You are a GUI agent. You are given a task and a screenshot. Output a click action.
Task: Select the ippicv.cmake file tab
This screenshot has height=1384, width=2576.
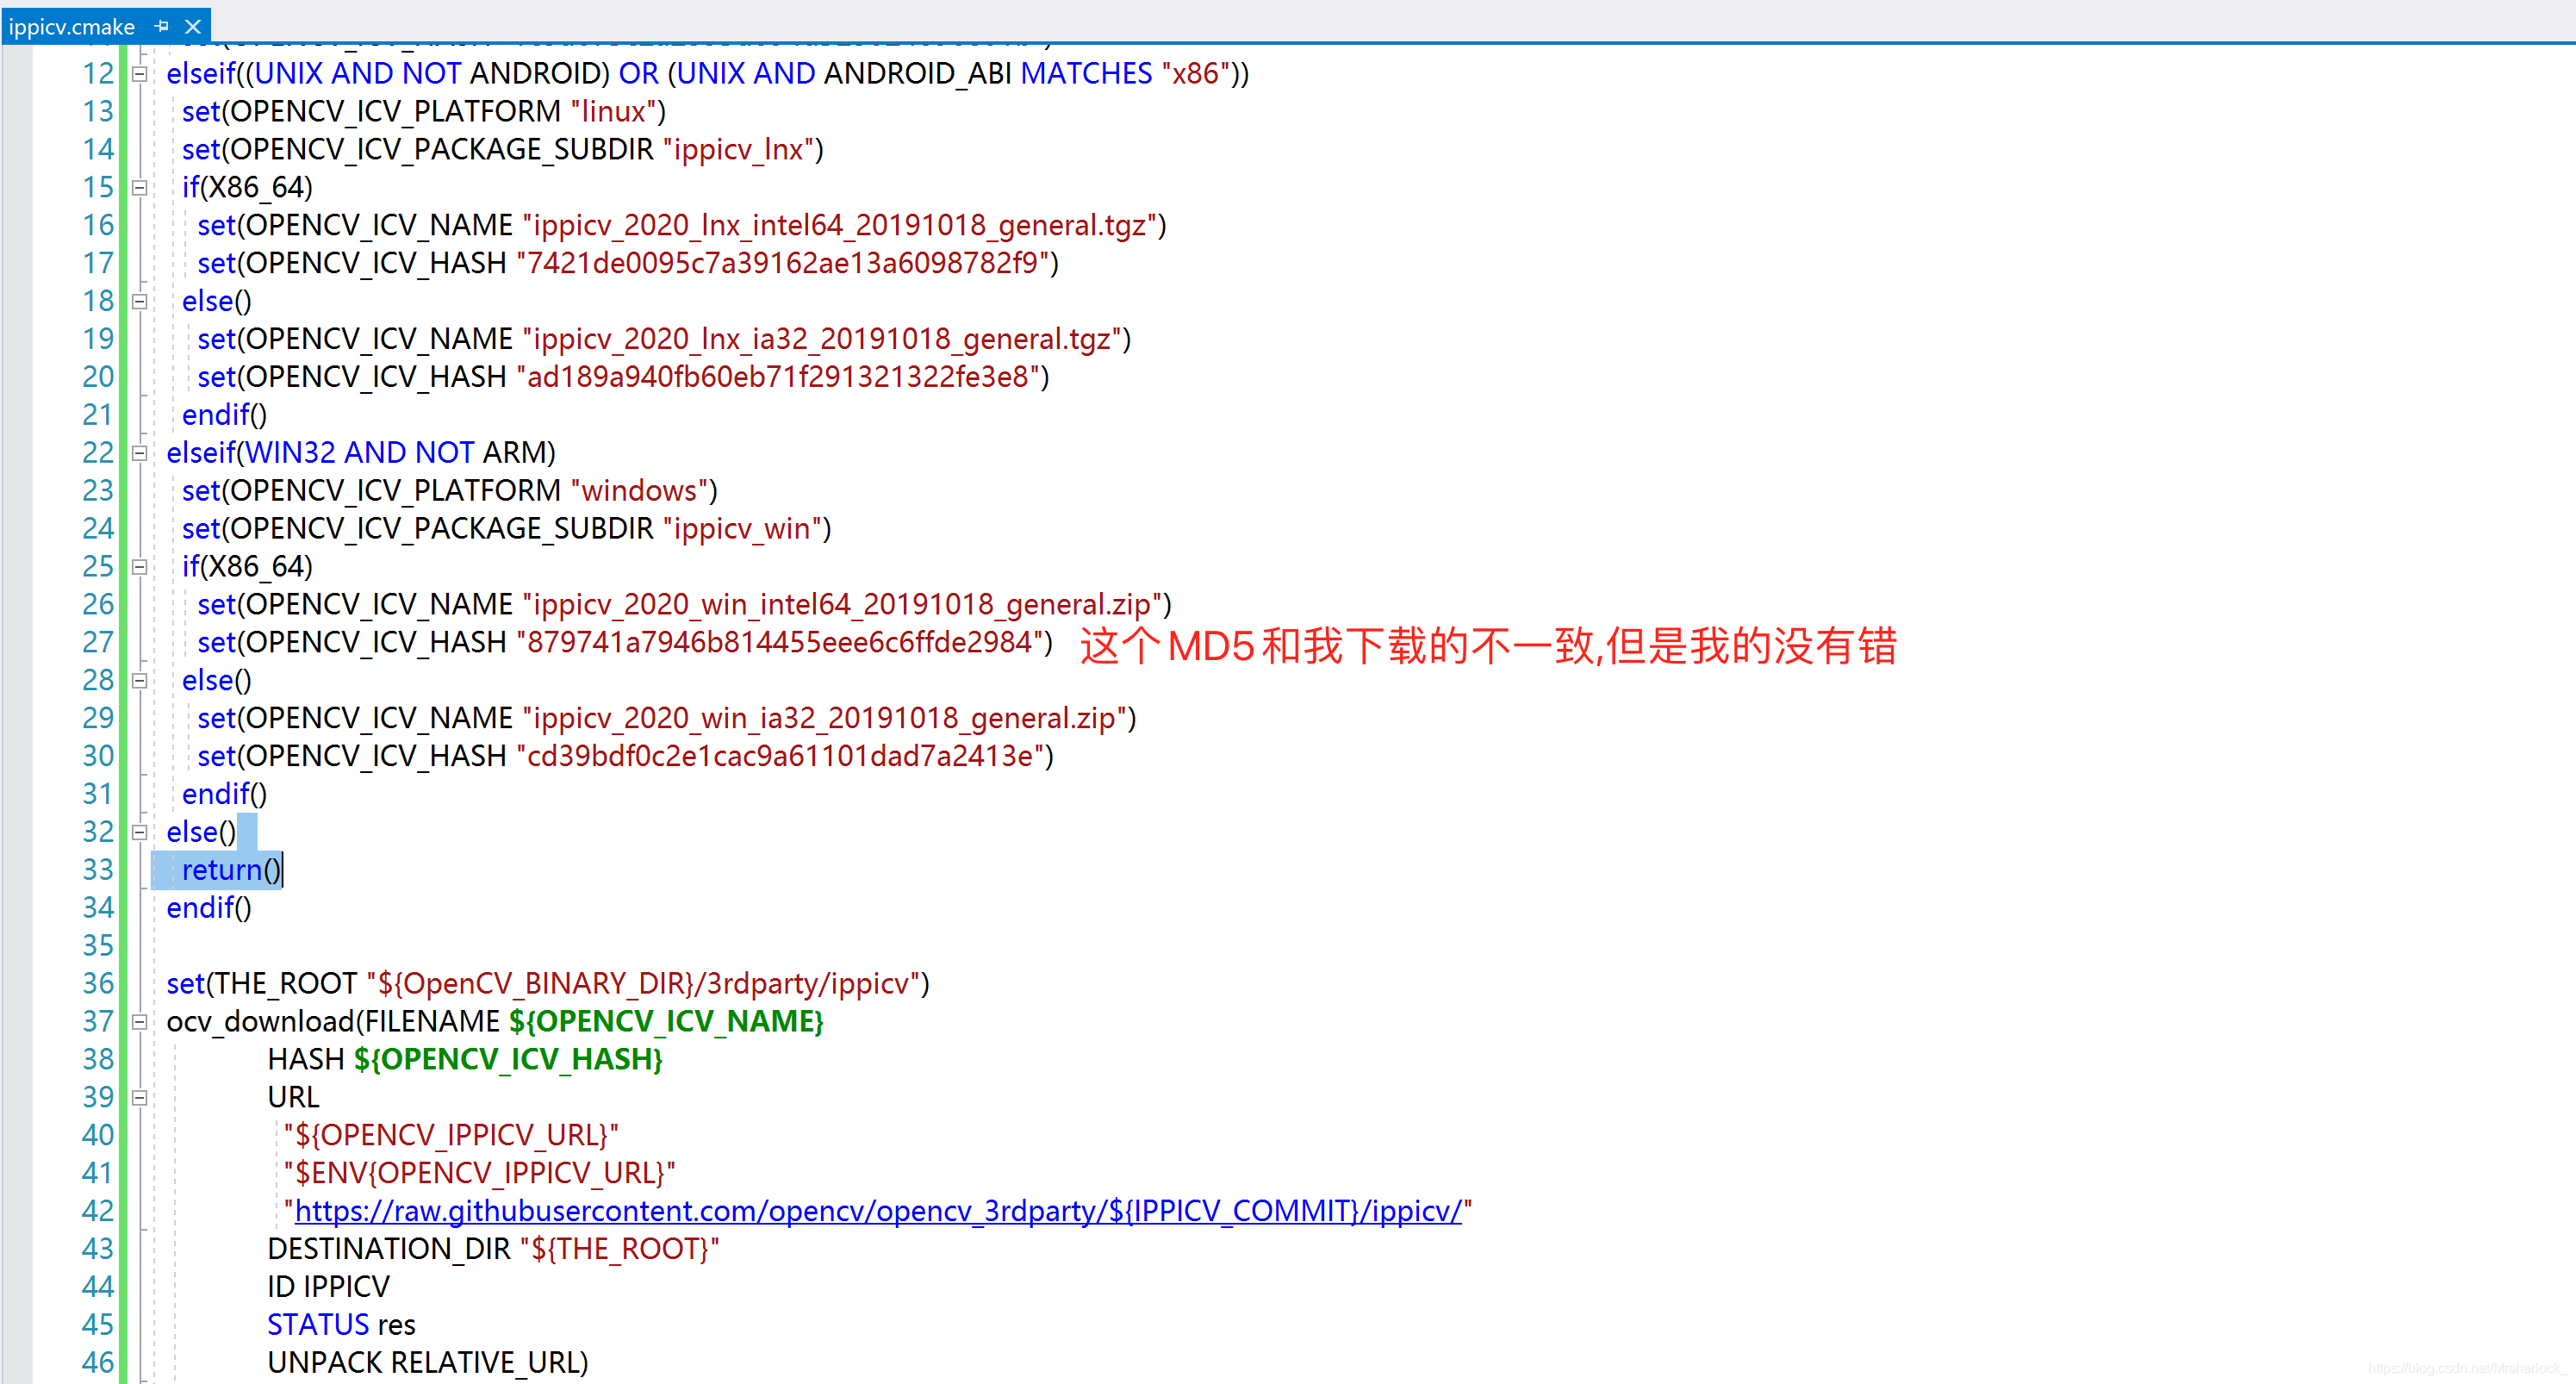pos(72,26)
